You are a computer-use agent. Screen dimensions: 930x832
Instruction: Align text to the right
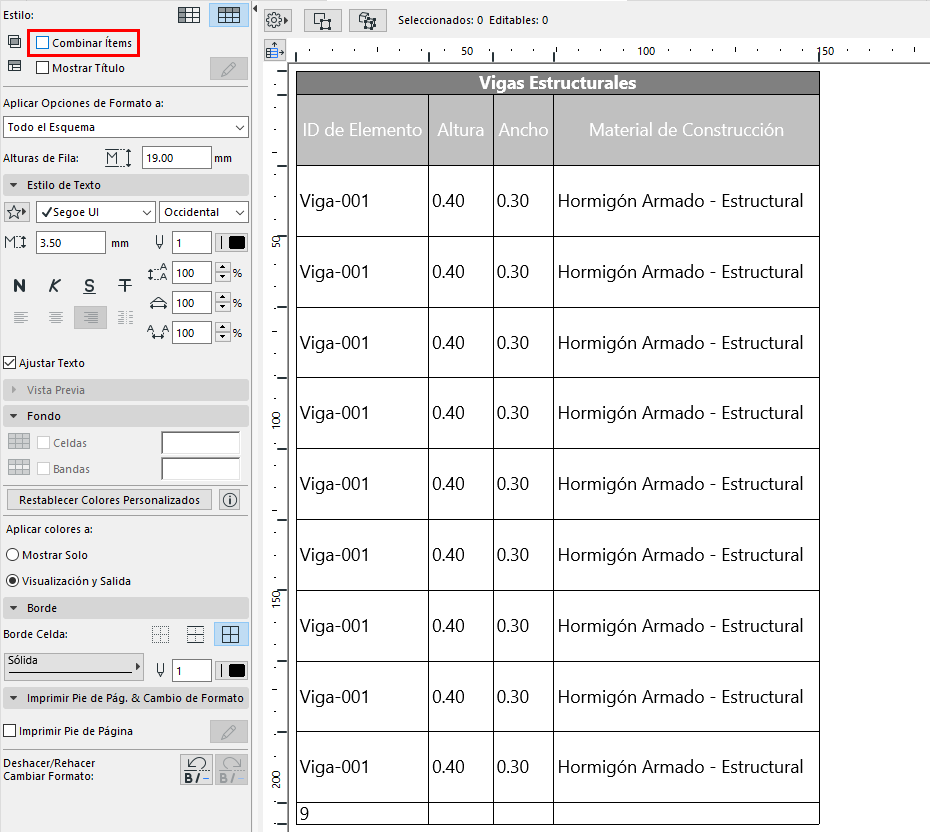[x=90, y=318]
